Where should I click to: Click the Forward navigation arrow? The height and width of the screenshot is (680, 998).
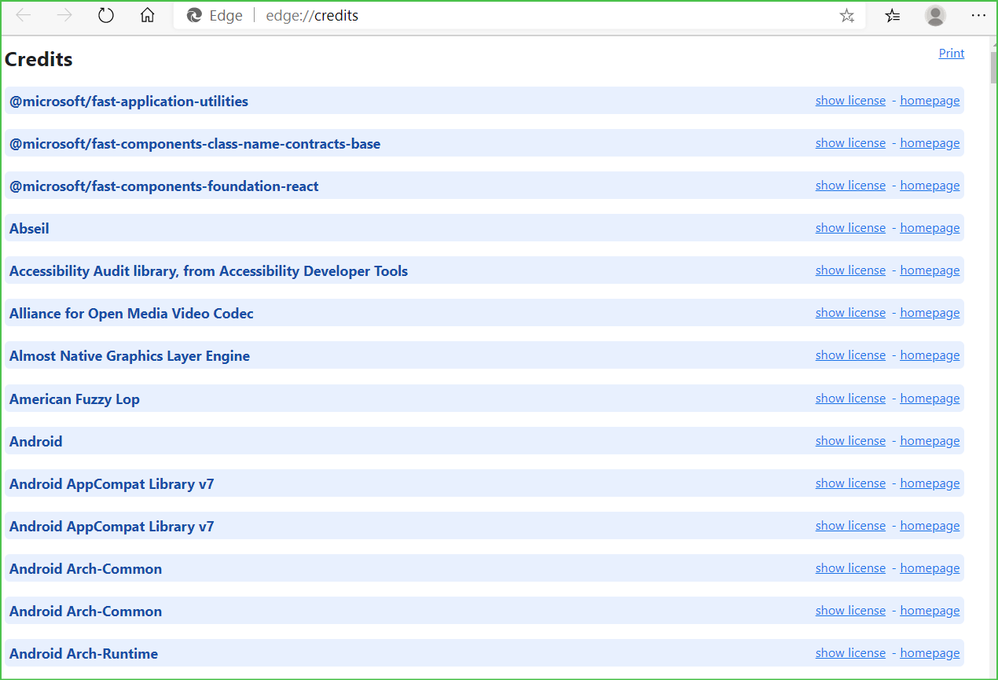tap(65, 16)
